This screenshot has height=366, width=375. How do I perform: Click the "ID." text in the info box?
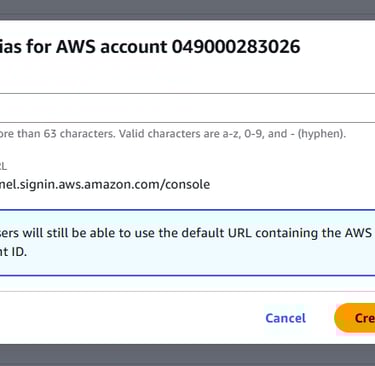point(19,252)
